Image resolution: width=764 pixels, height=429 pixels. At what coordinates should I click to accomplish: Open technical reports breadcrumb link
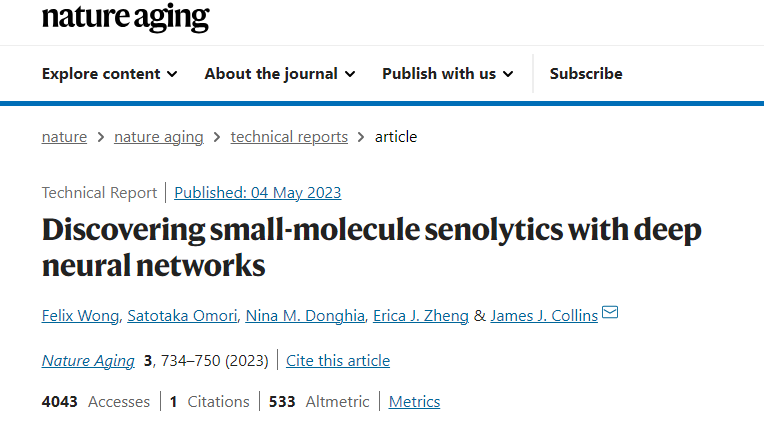point(289,137)
